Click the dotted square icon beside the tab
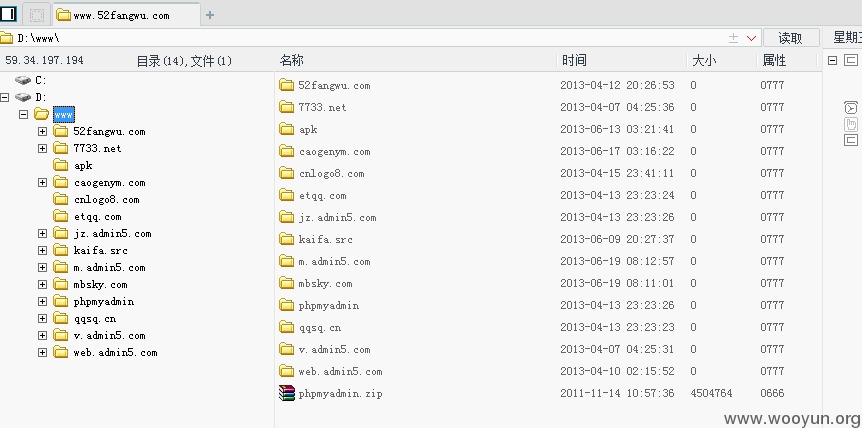Viewport: 862px width, 428px height. pyautogui.click(x=37, y=15)
